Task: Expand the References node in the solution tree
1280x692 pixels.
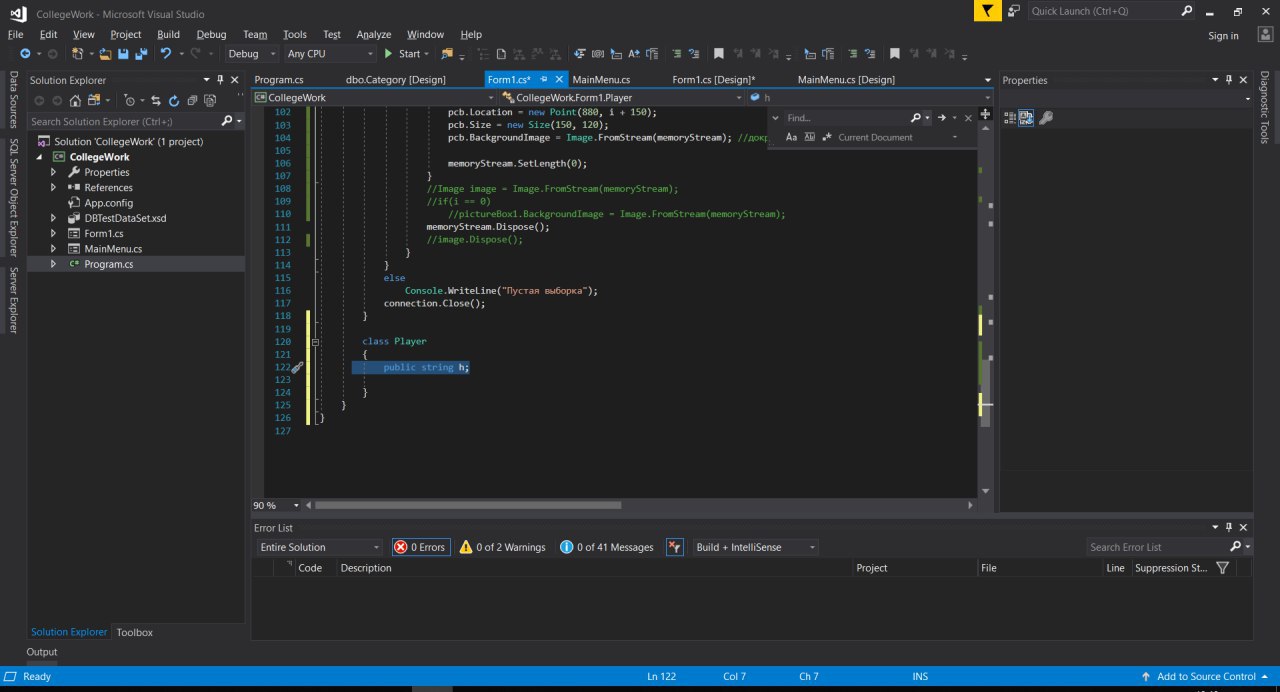Action: coord(53,188)
